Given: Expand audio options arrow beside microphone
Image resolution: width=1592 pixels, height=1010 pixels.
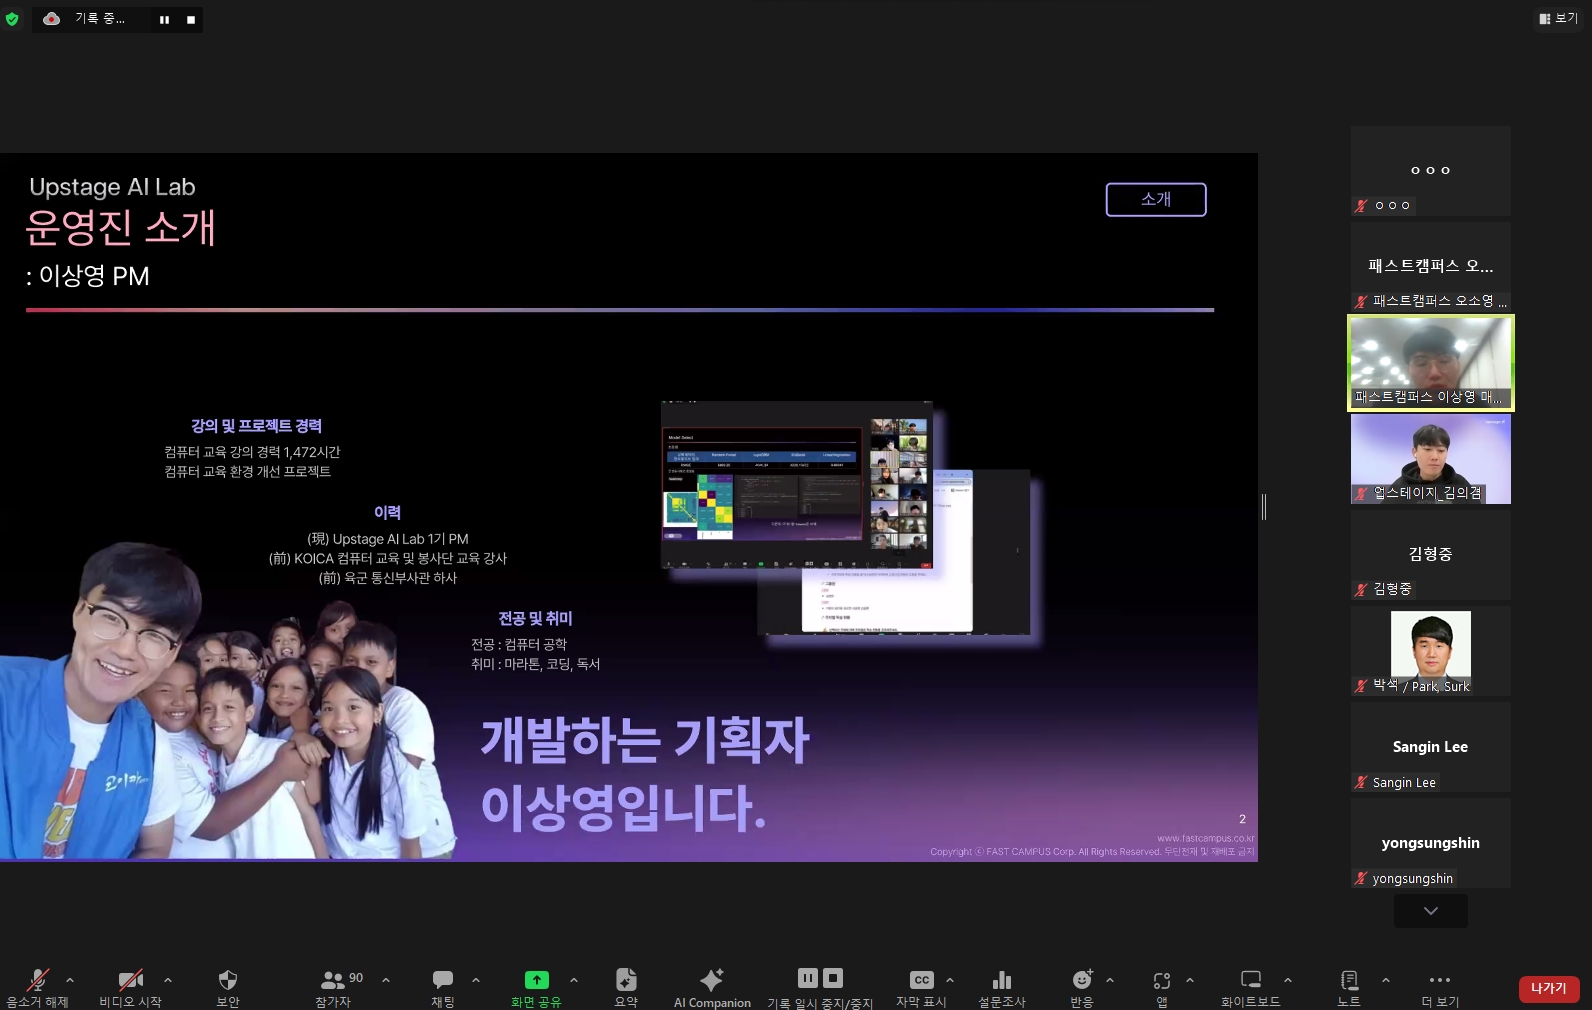Looking at the screenshot, I should tap(70, 980).
